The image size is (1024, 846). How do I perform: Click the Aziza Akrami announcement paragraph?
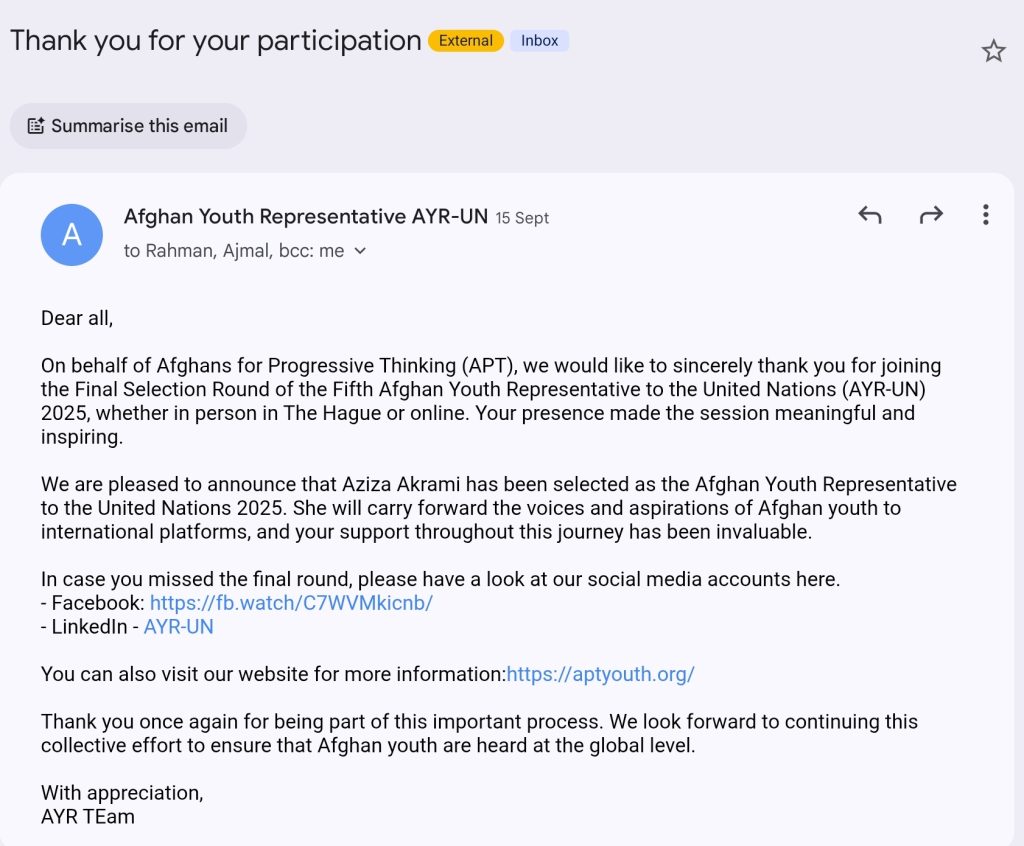(x=498, y=508)
